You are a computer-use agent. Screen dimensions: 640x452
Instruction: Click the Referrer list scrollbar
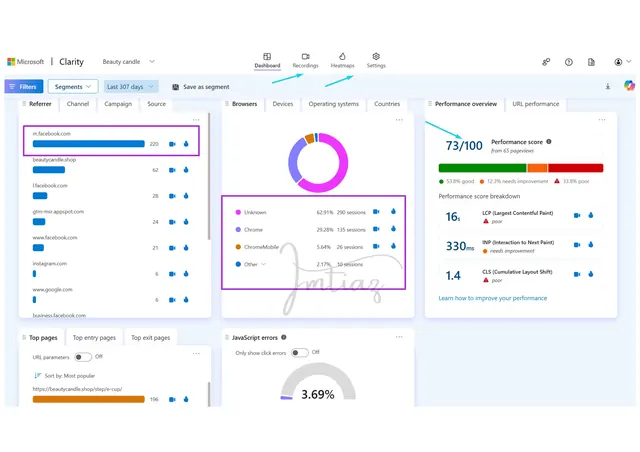click(x=209, y=176)
